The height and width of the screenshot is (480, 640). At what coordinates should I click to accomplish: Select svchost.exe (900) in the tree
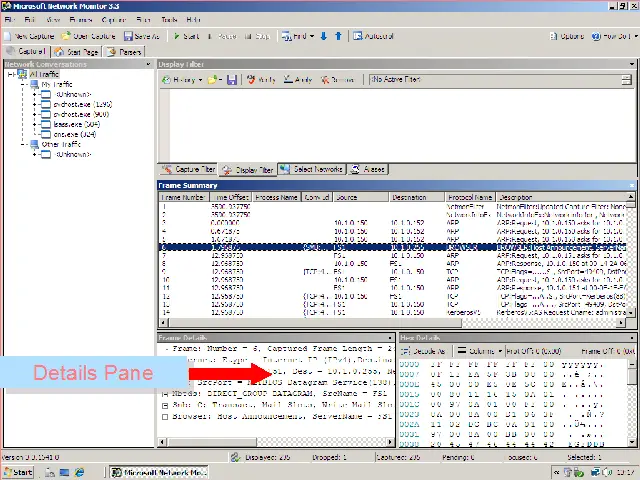coord(81,114)
